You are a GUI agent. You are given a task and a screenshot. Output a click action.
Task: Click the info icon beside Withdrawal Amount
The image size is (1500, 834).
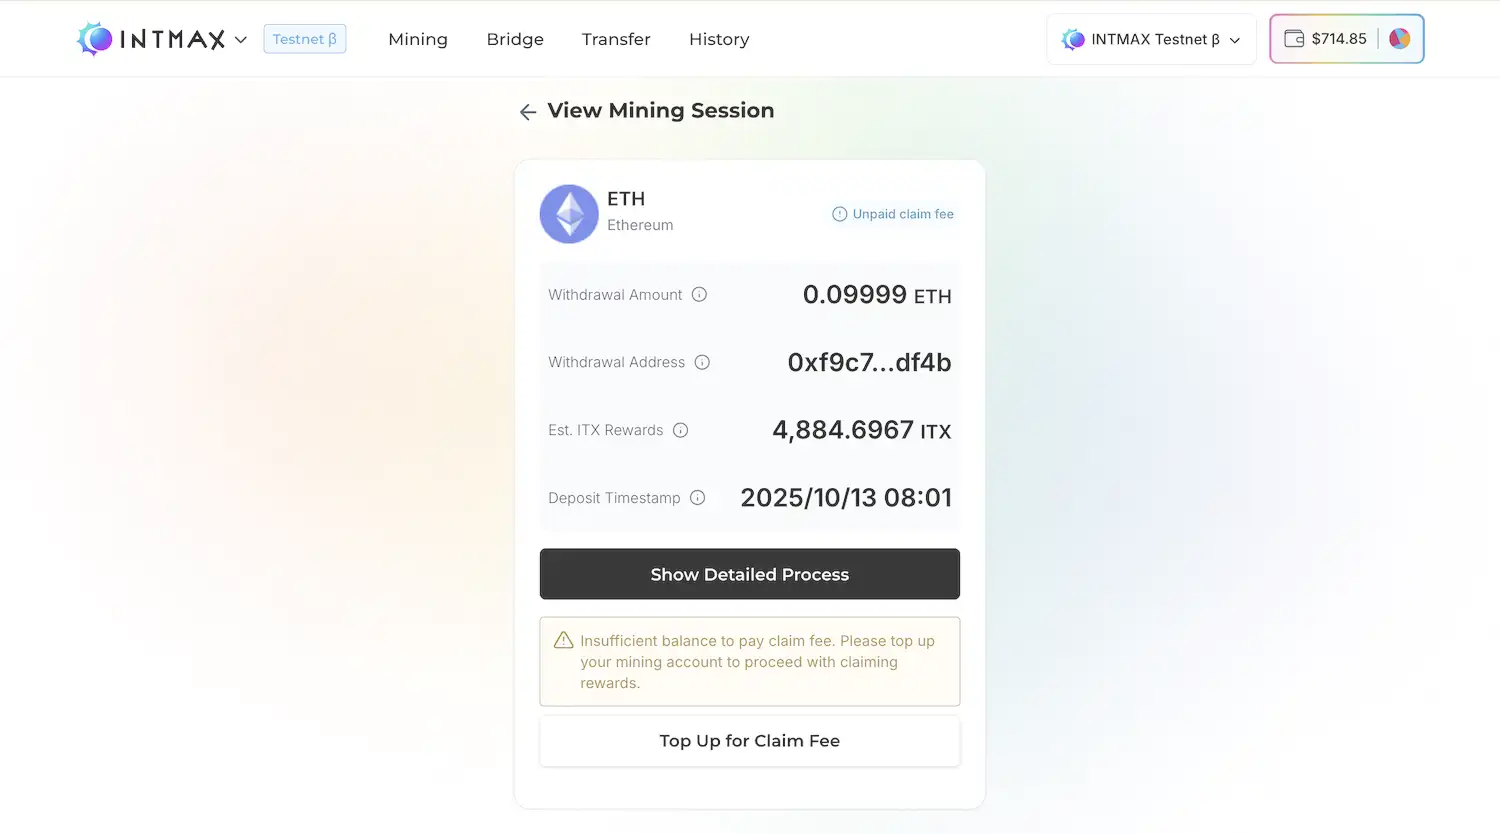702,295
